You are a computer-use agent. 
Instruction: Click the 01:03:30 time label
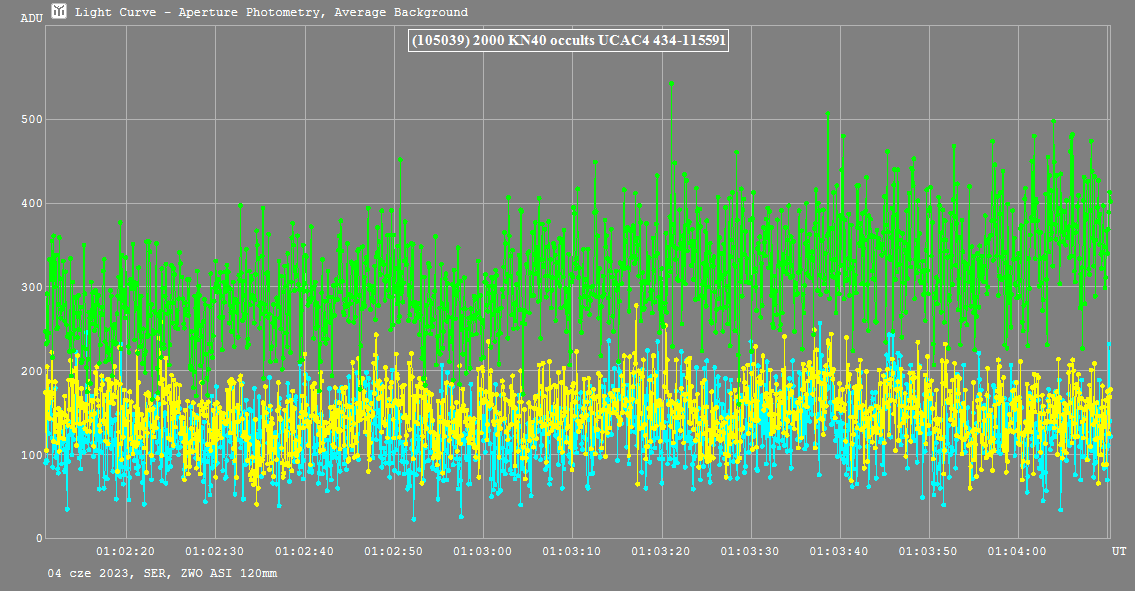(750, 551)
